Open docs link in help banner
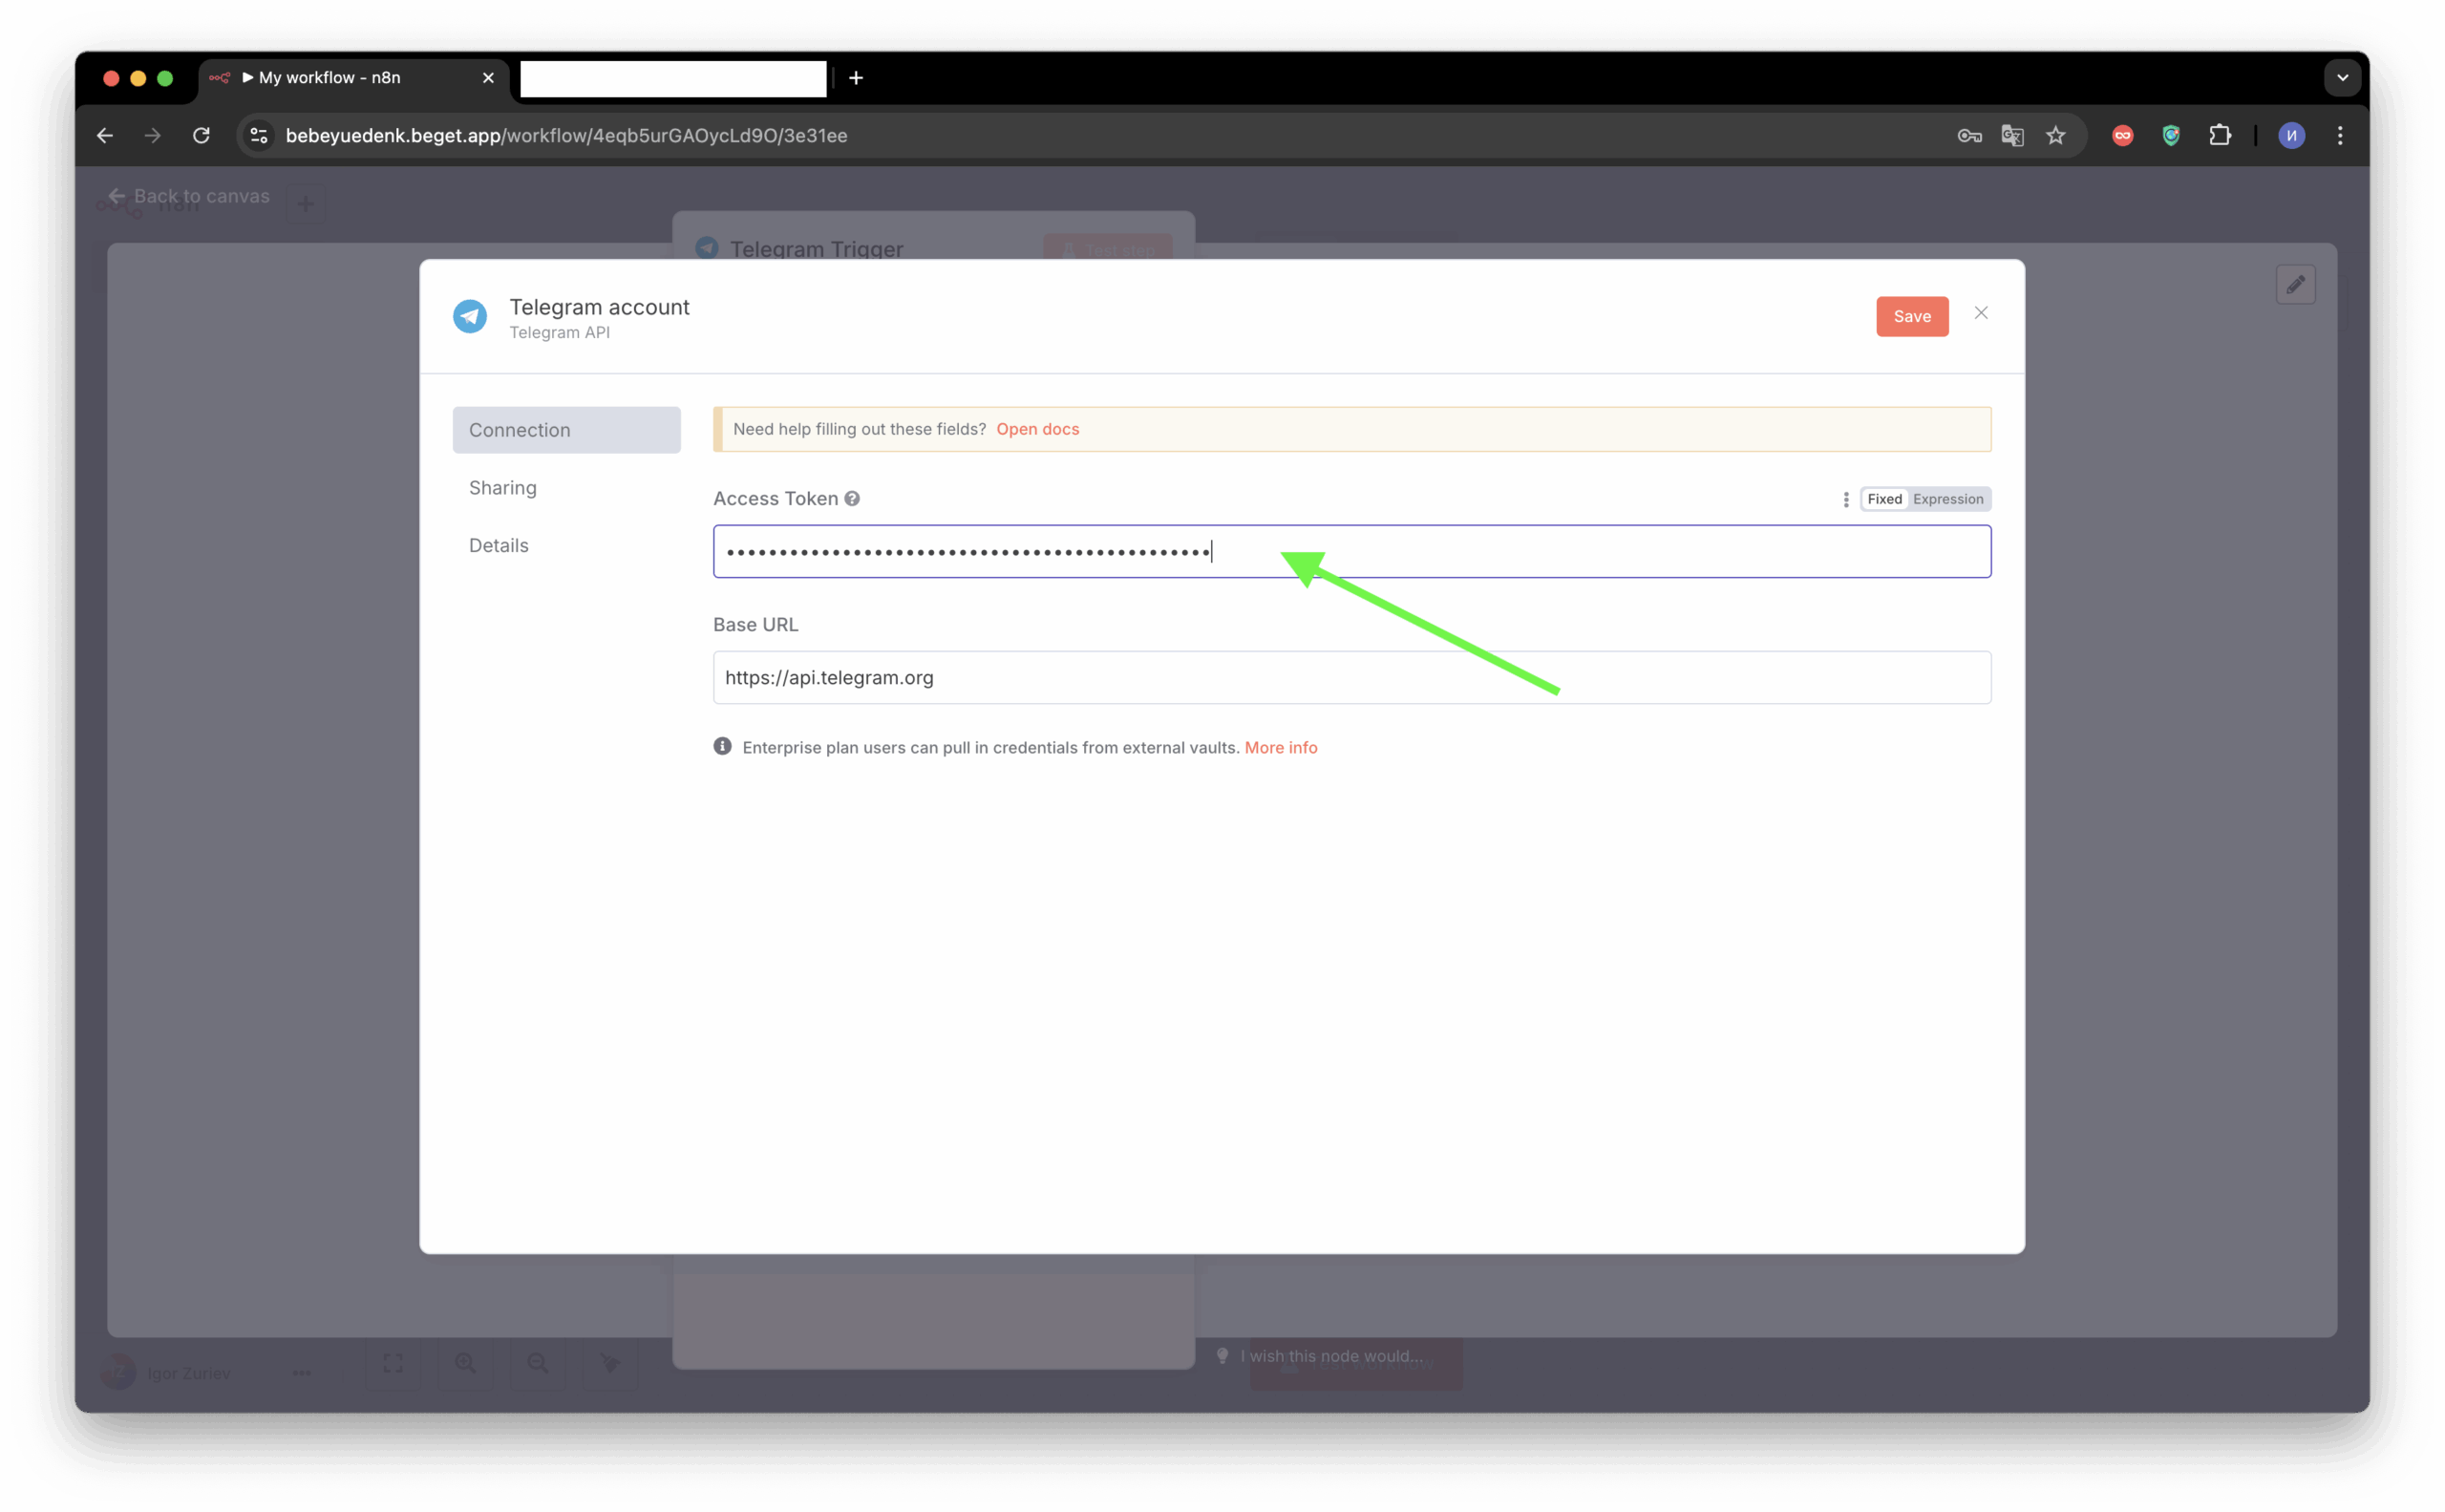This screenshot has width=2445, height=1512. tap(1037, 429)
